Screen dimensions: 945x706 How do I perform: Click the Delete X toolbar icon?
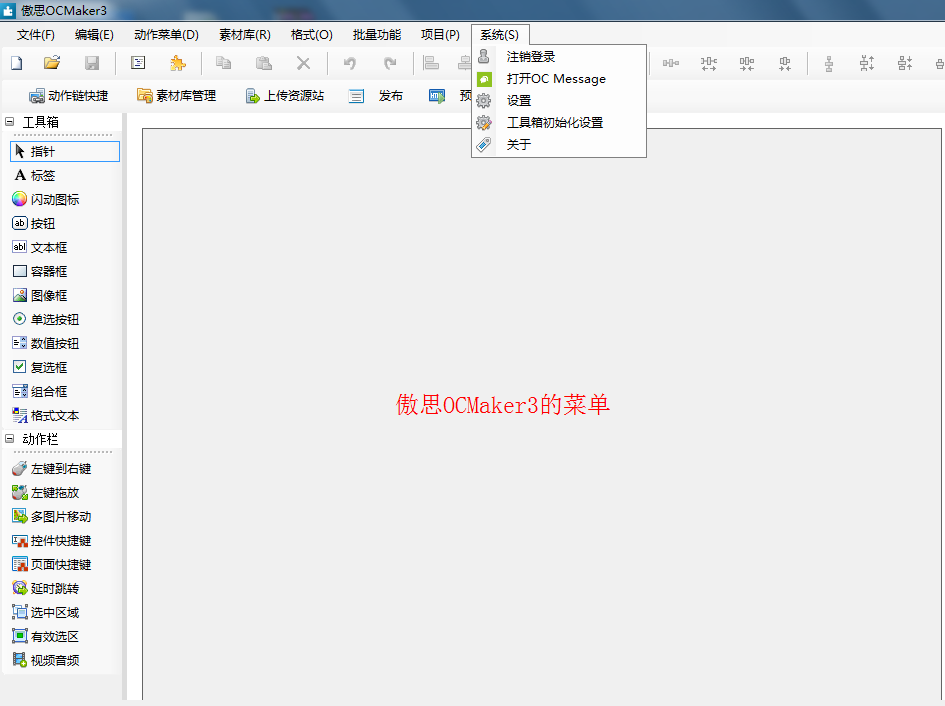coord(303,63)
